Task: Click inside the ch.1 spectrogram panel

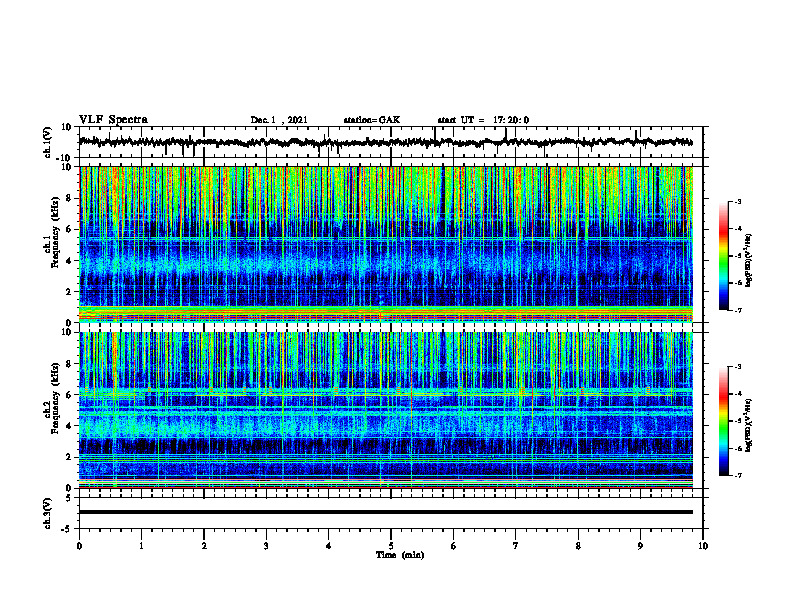Action: [386, 244]
